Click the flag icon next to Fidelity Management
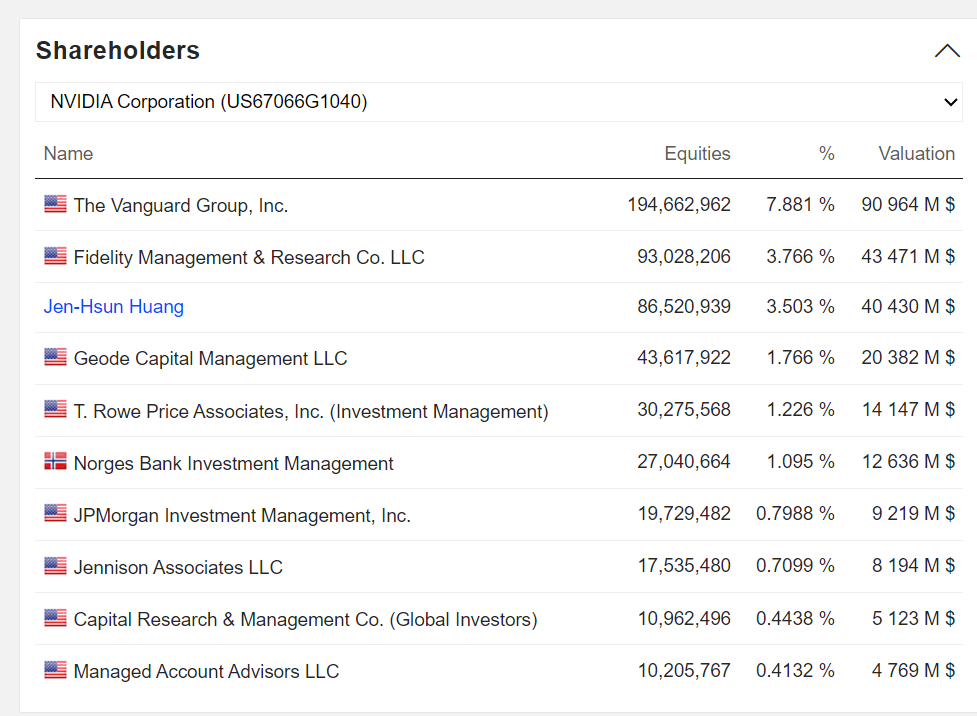This screenshot has width=977, height=716. click(x=55, y=256)
